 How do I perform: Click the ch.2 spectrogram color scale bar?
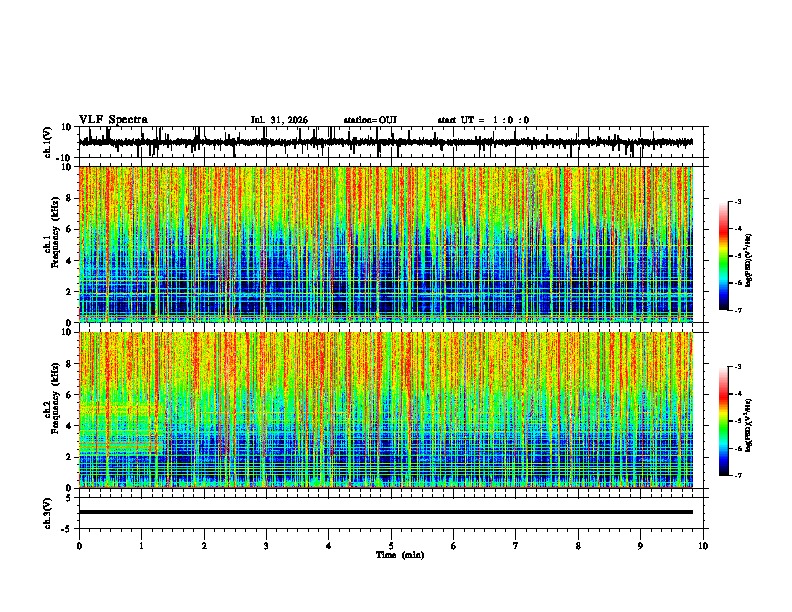tap(724, 421)
